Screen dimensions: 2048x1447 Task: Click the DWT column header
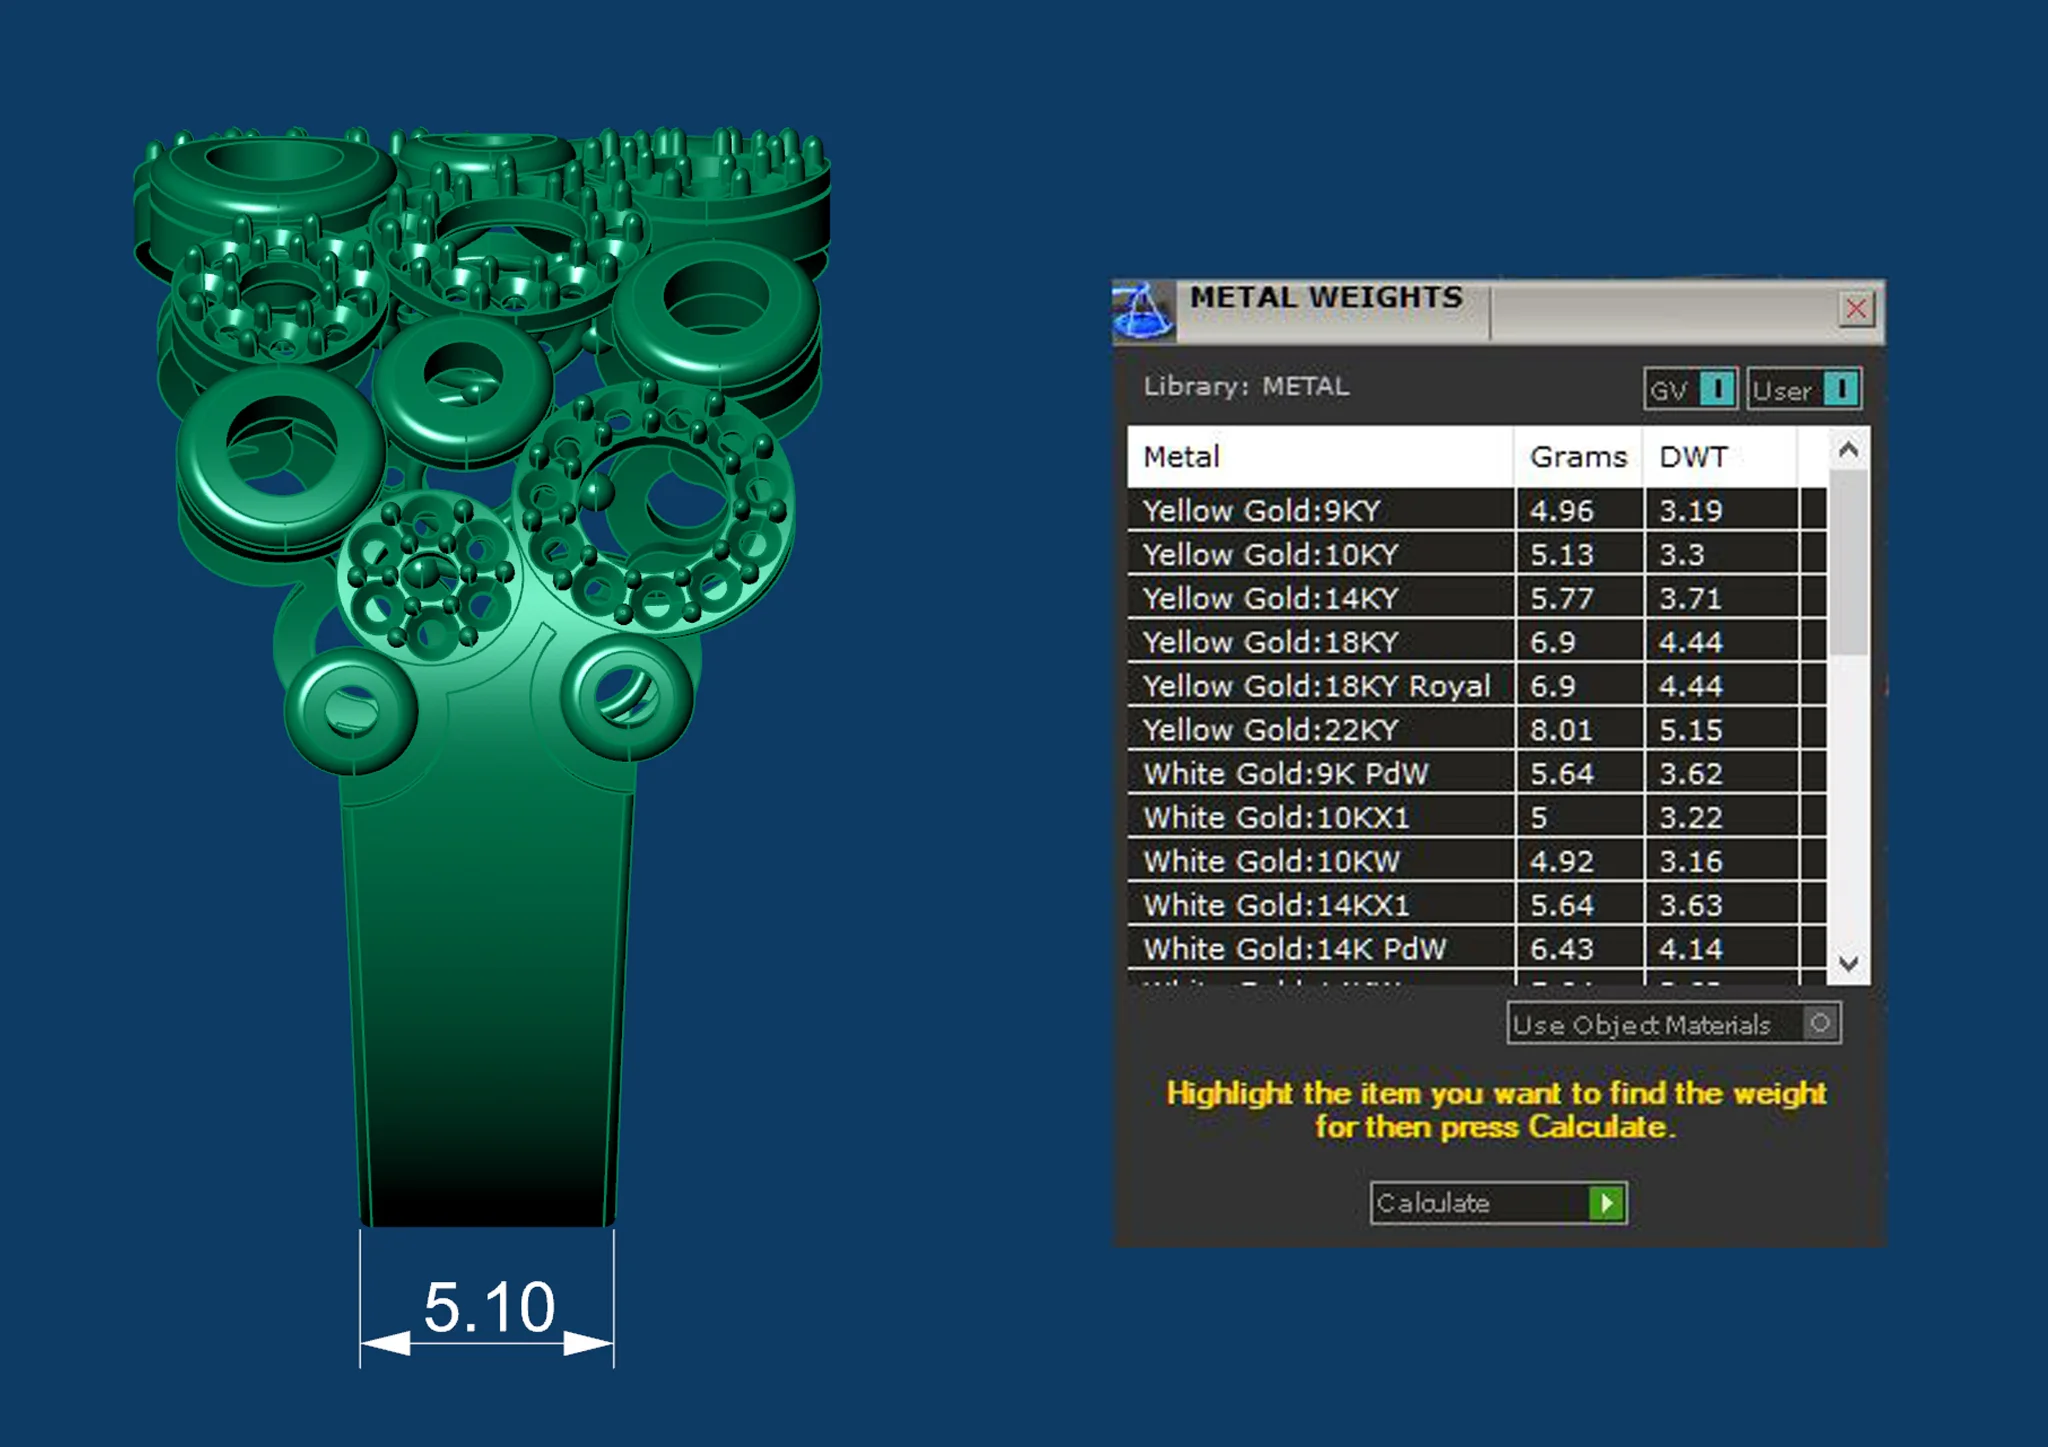point(1720,457)
